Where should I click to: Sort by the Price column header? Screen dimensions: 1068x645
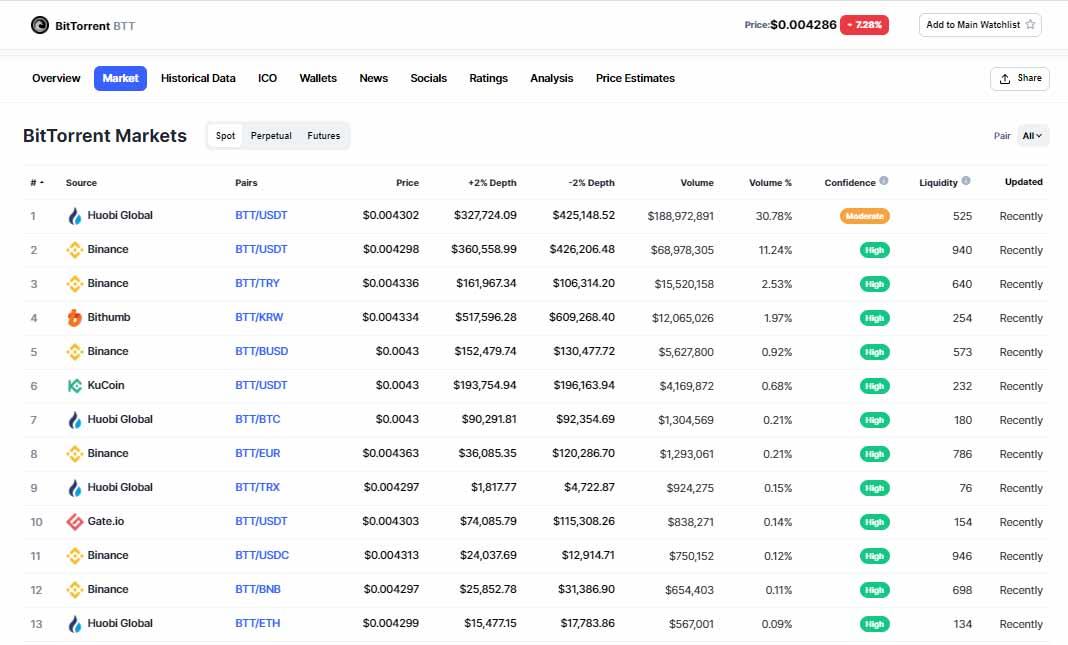(x=407, y=183)
